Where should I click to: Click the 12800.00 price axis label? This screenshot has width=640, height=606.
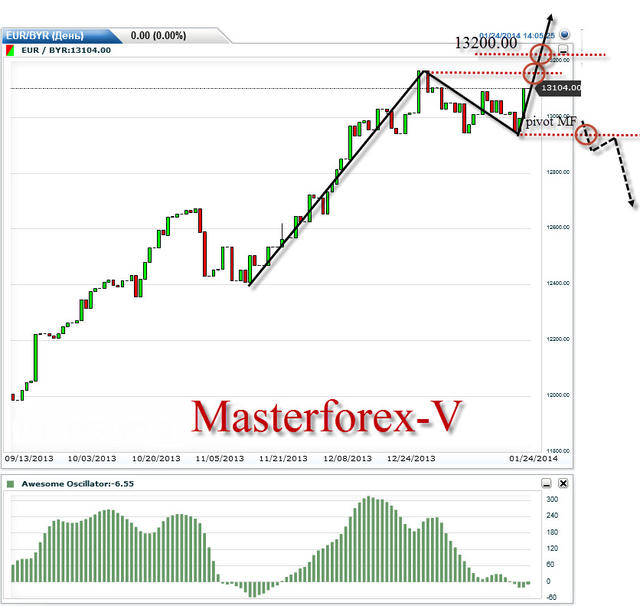[x=558, y=172]
